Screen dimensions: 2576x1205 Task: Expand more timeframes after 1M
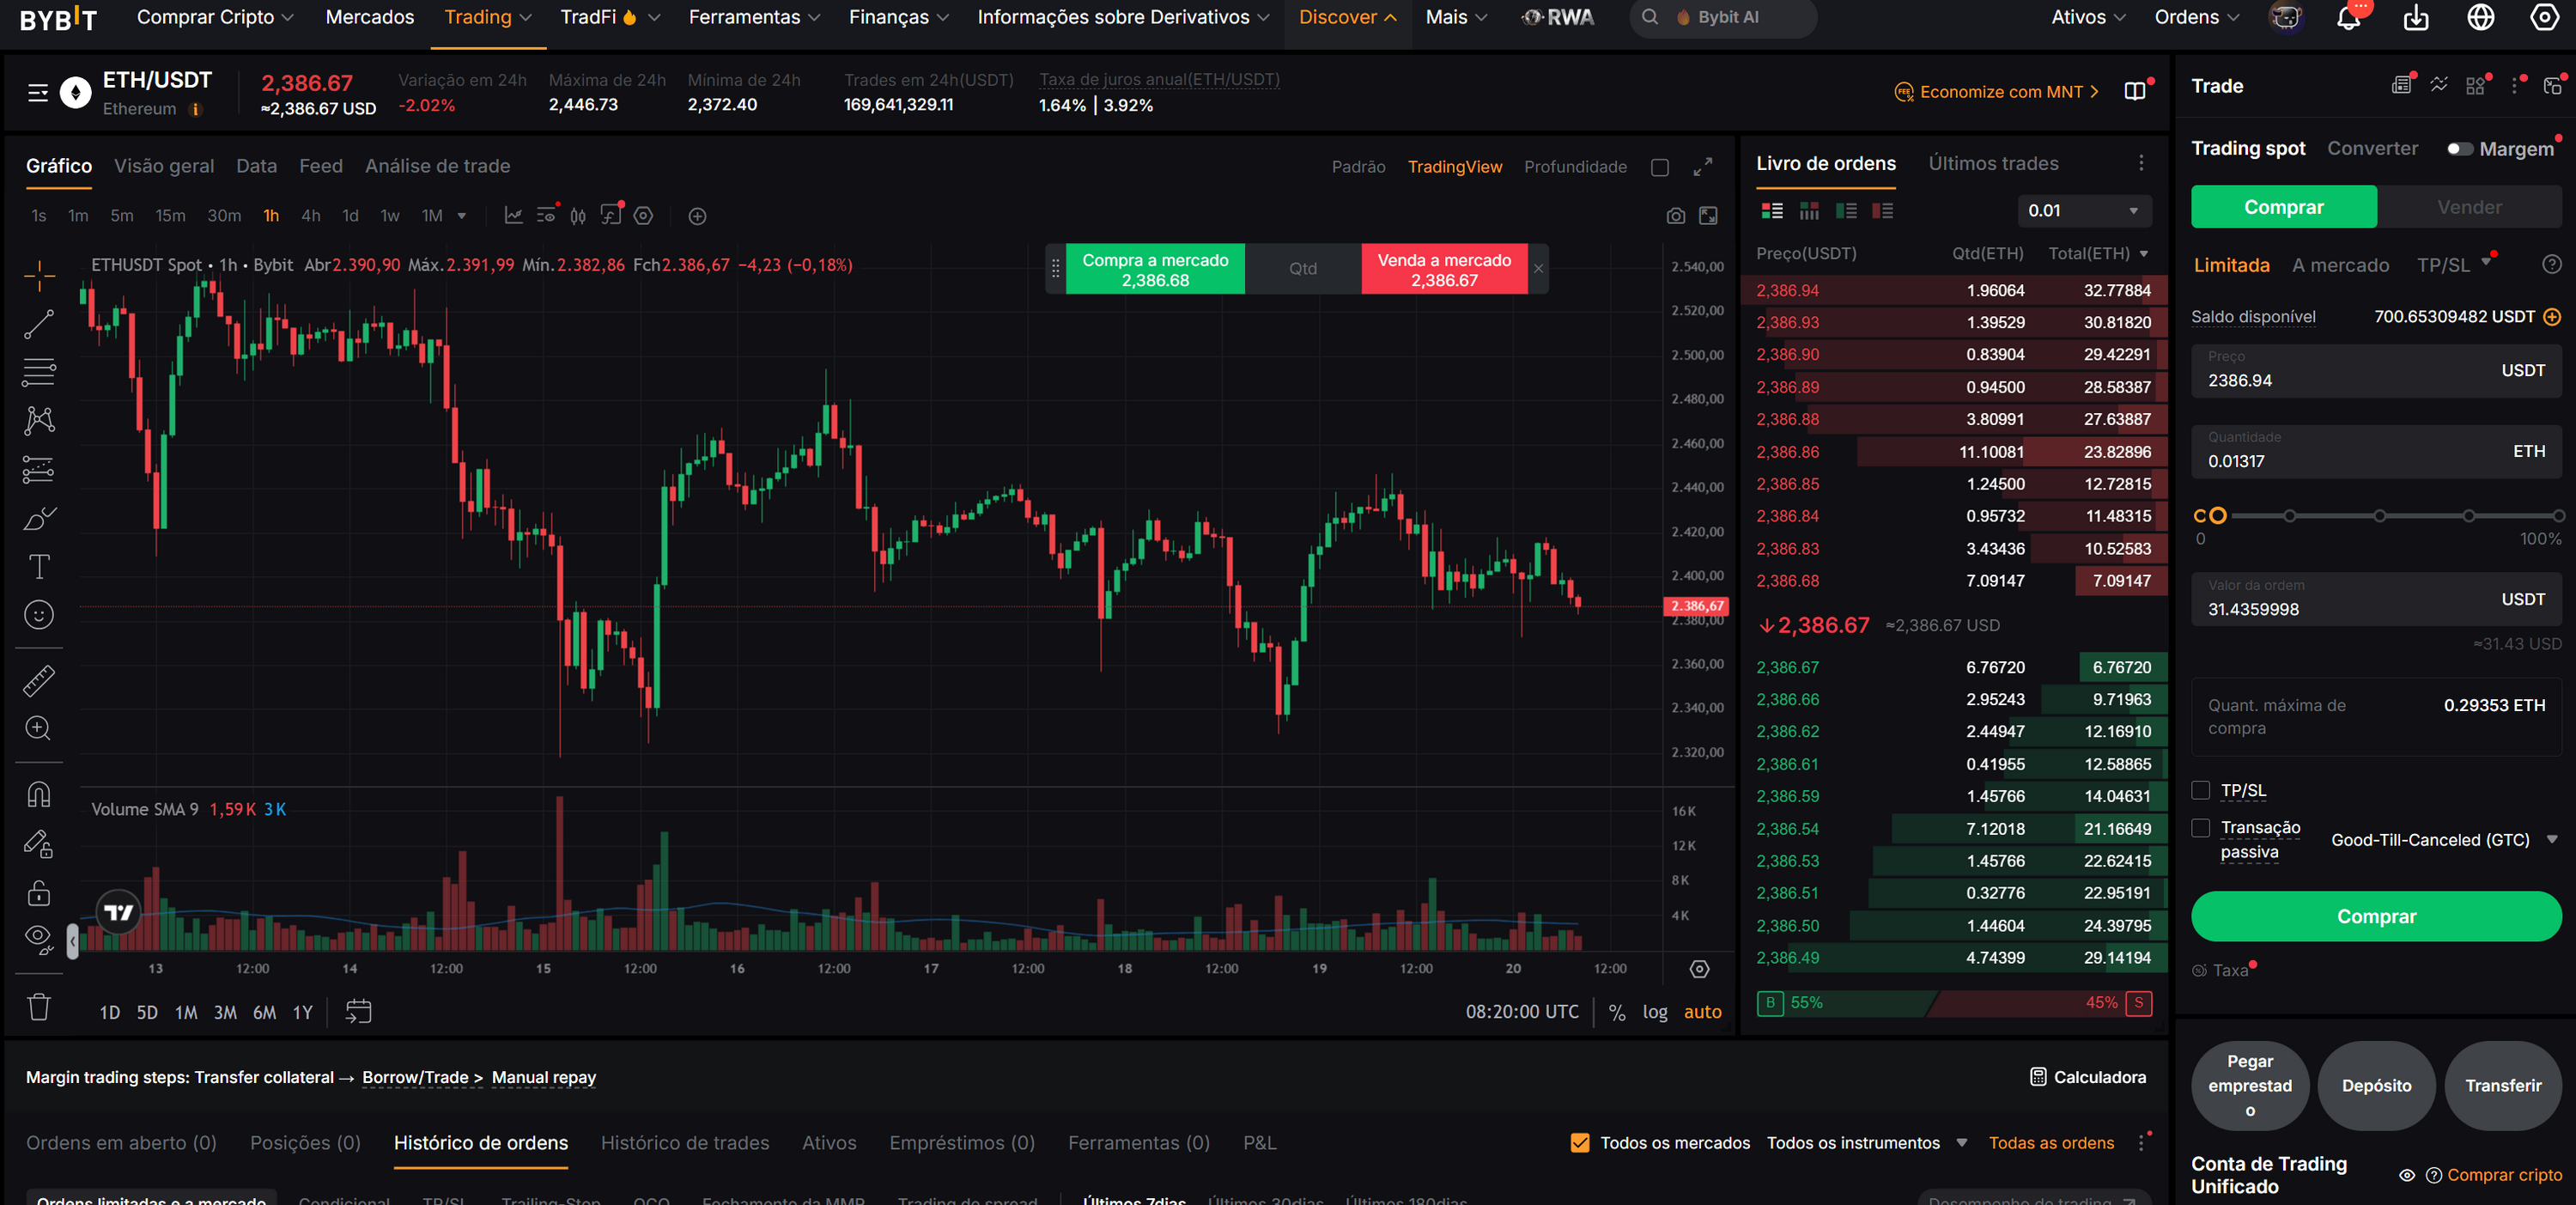click(x=462, y=216)
